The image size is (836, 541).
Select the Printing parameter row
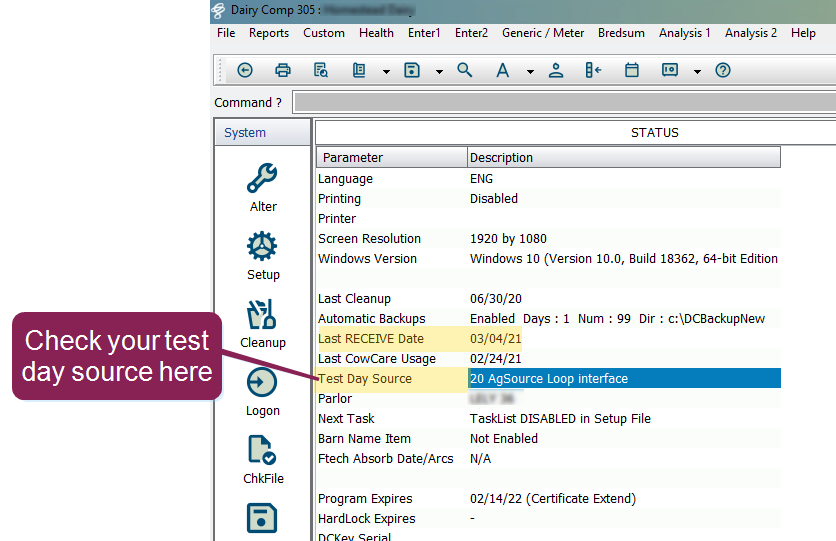point(549,199)
